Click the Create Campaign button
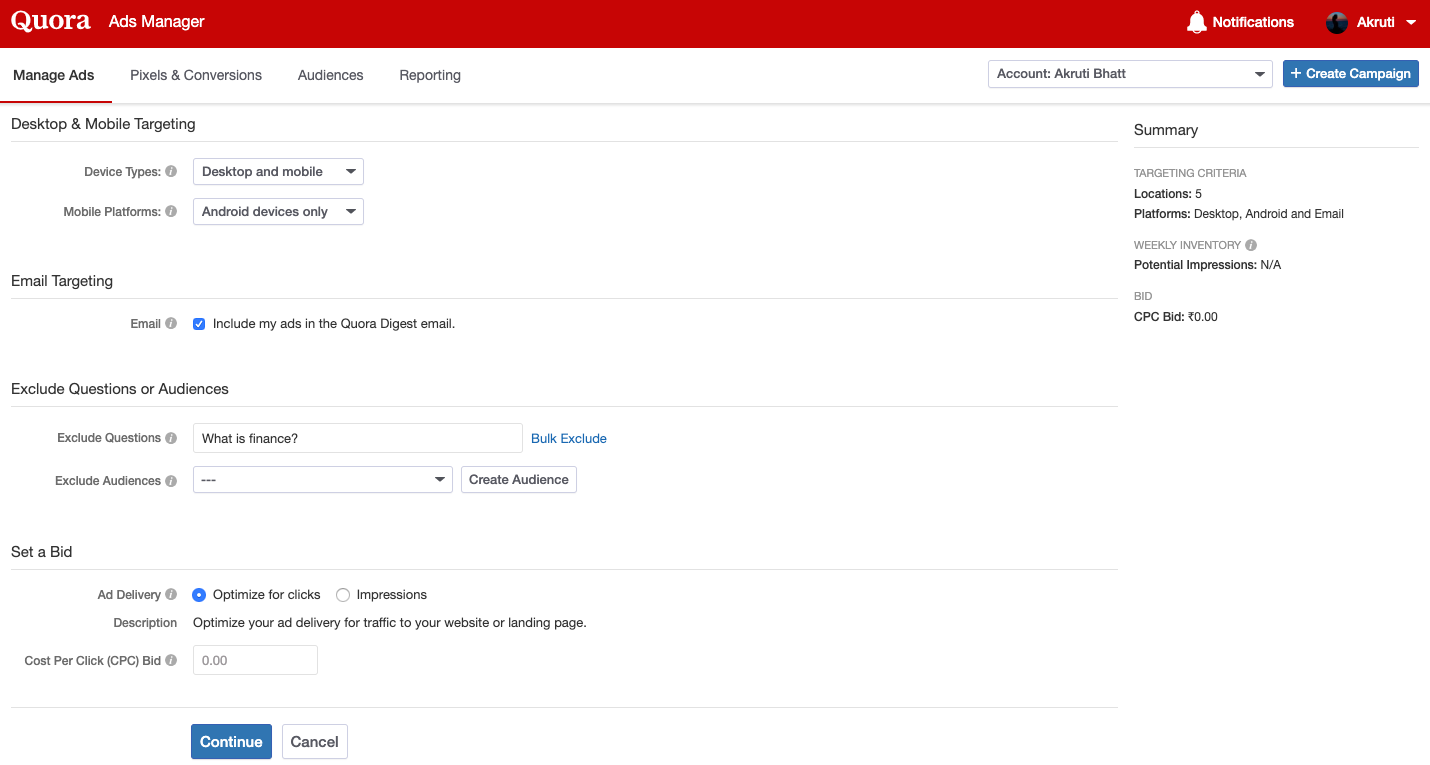The image size is (1430, 765). (1351, 74)
